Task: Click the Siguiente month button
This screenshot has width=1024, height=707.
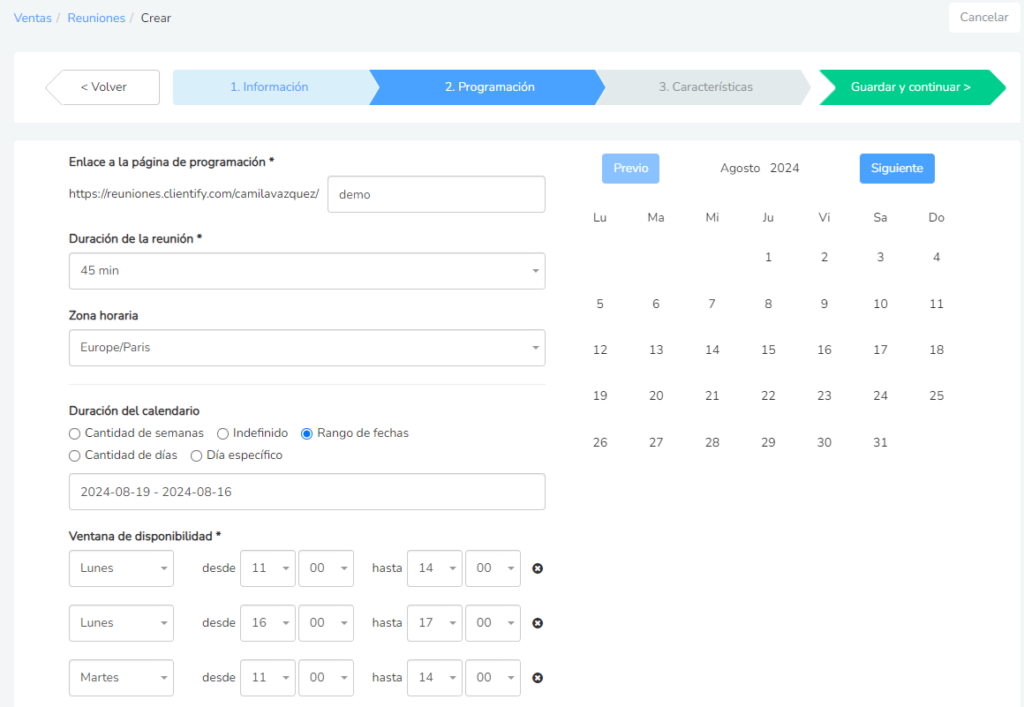Action: 897,168
